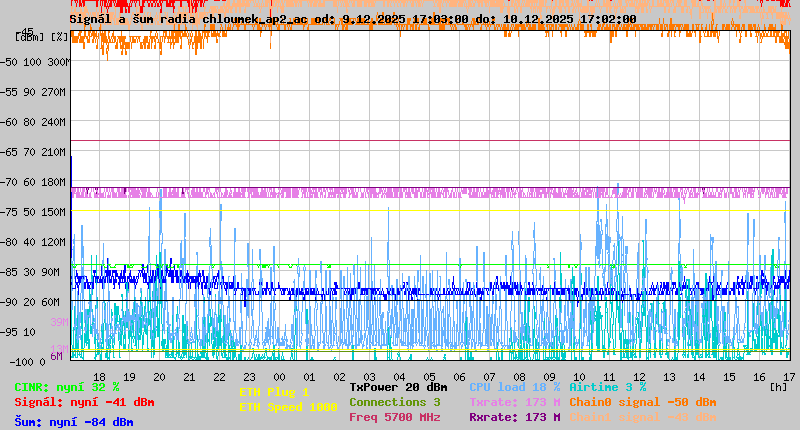Select the purple '6M' rate marker label
Viewport: 800px width, 430px height.
pyautogui.click(x=56, y=356)
